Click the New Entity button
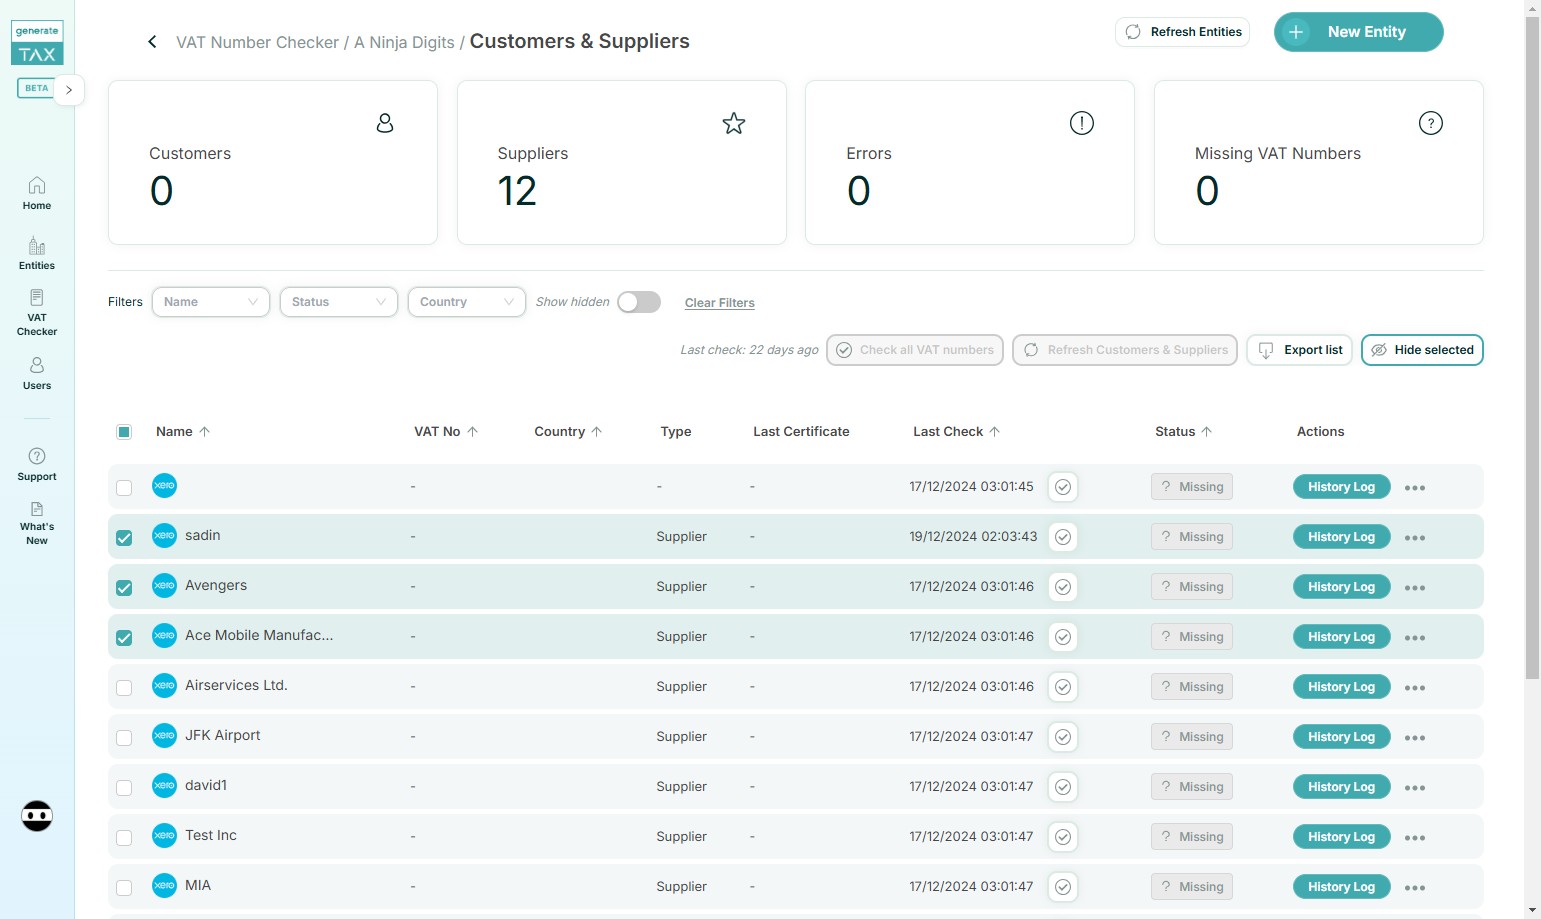The width and height of the screenshot is (1541, 919). pyautogui.click(x=1359, y=32)
